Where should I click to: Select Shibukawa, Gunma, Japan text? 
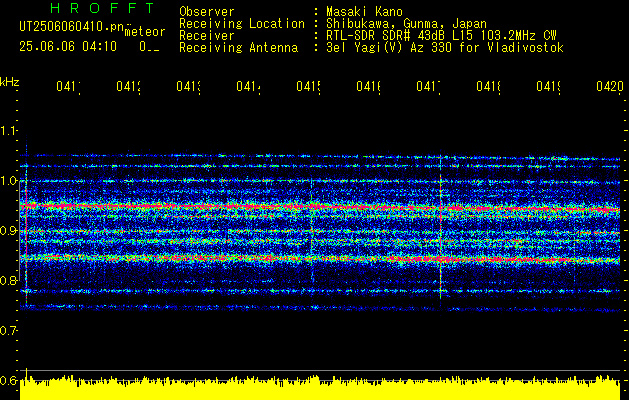[406, 23]
